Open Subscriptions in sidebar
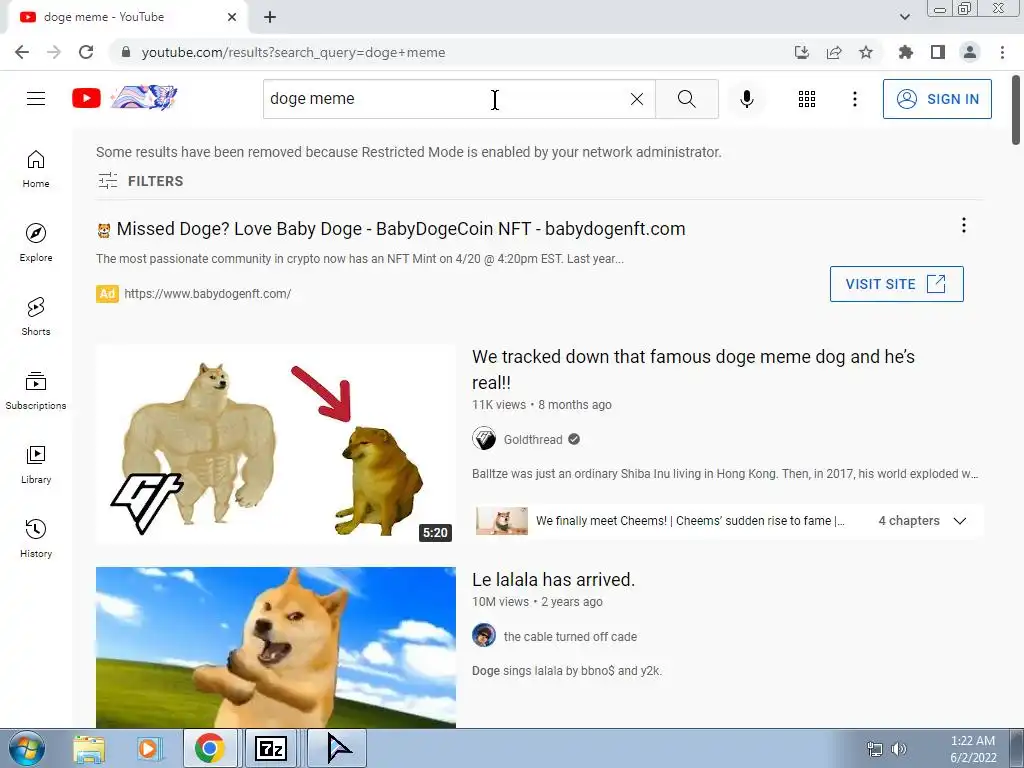1024x768 pixels. pyautogui.click(x=36, y=391)
